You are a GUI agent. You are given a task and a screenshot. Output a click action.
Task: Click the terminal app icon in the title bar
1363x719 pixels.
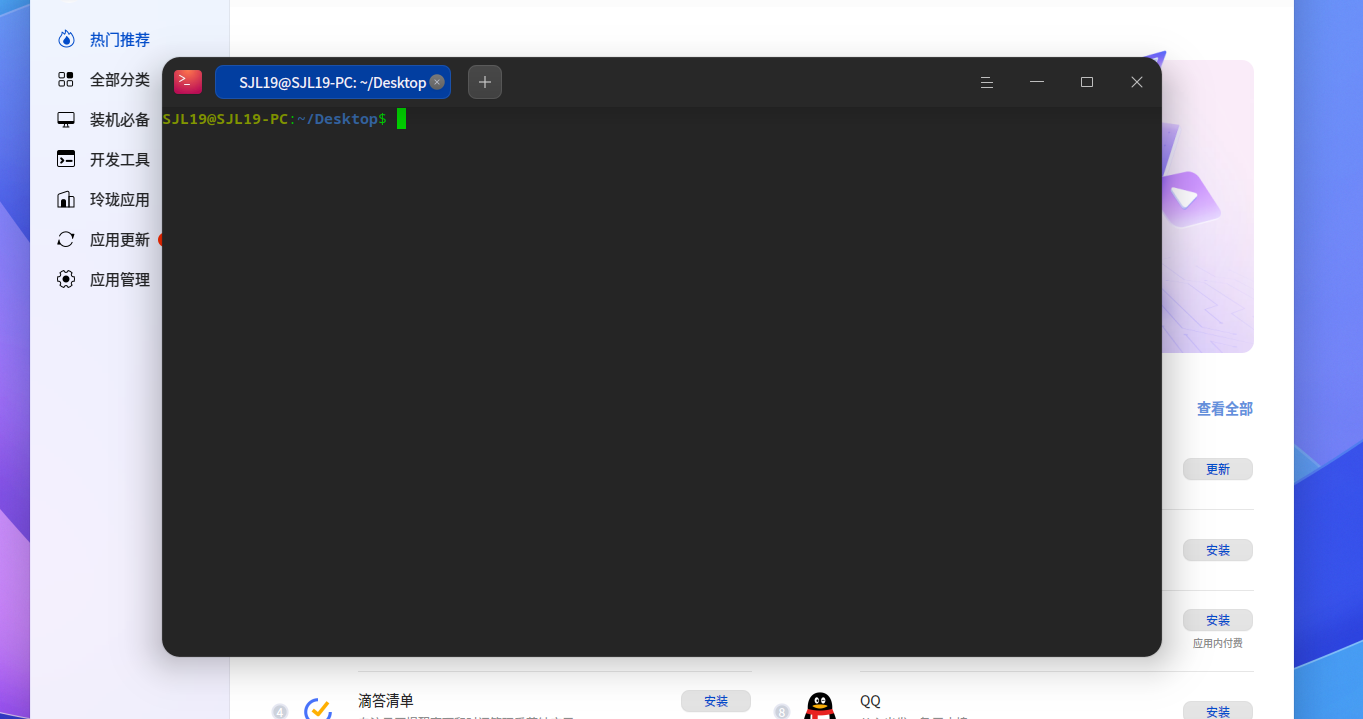point(188,82)
